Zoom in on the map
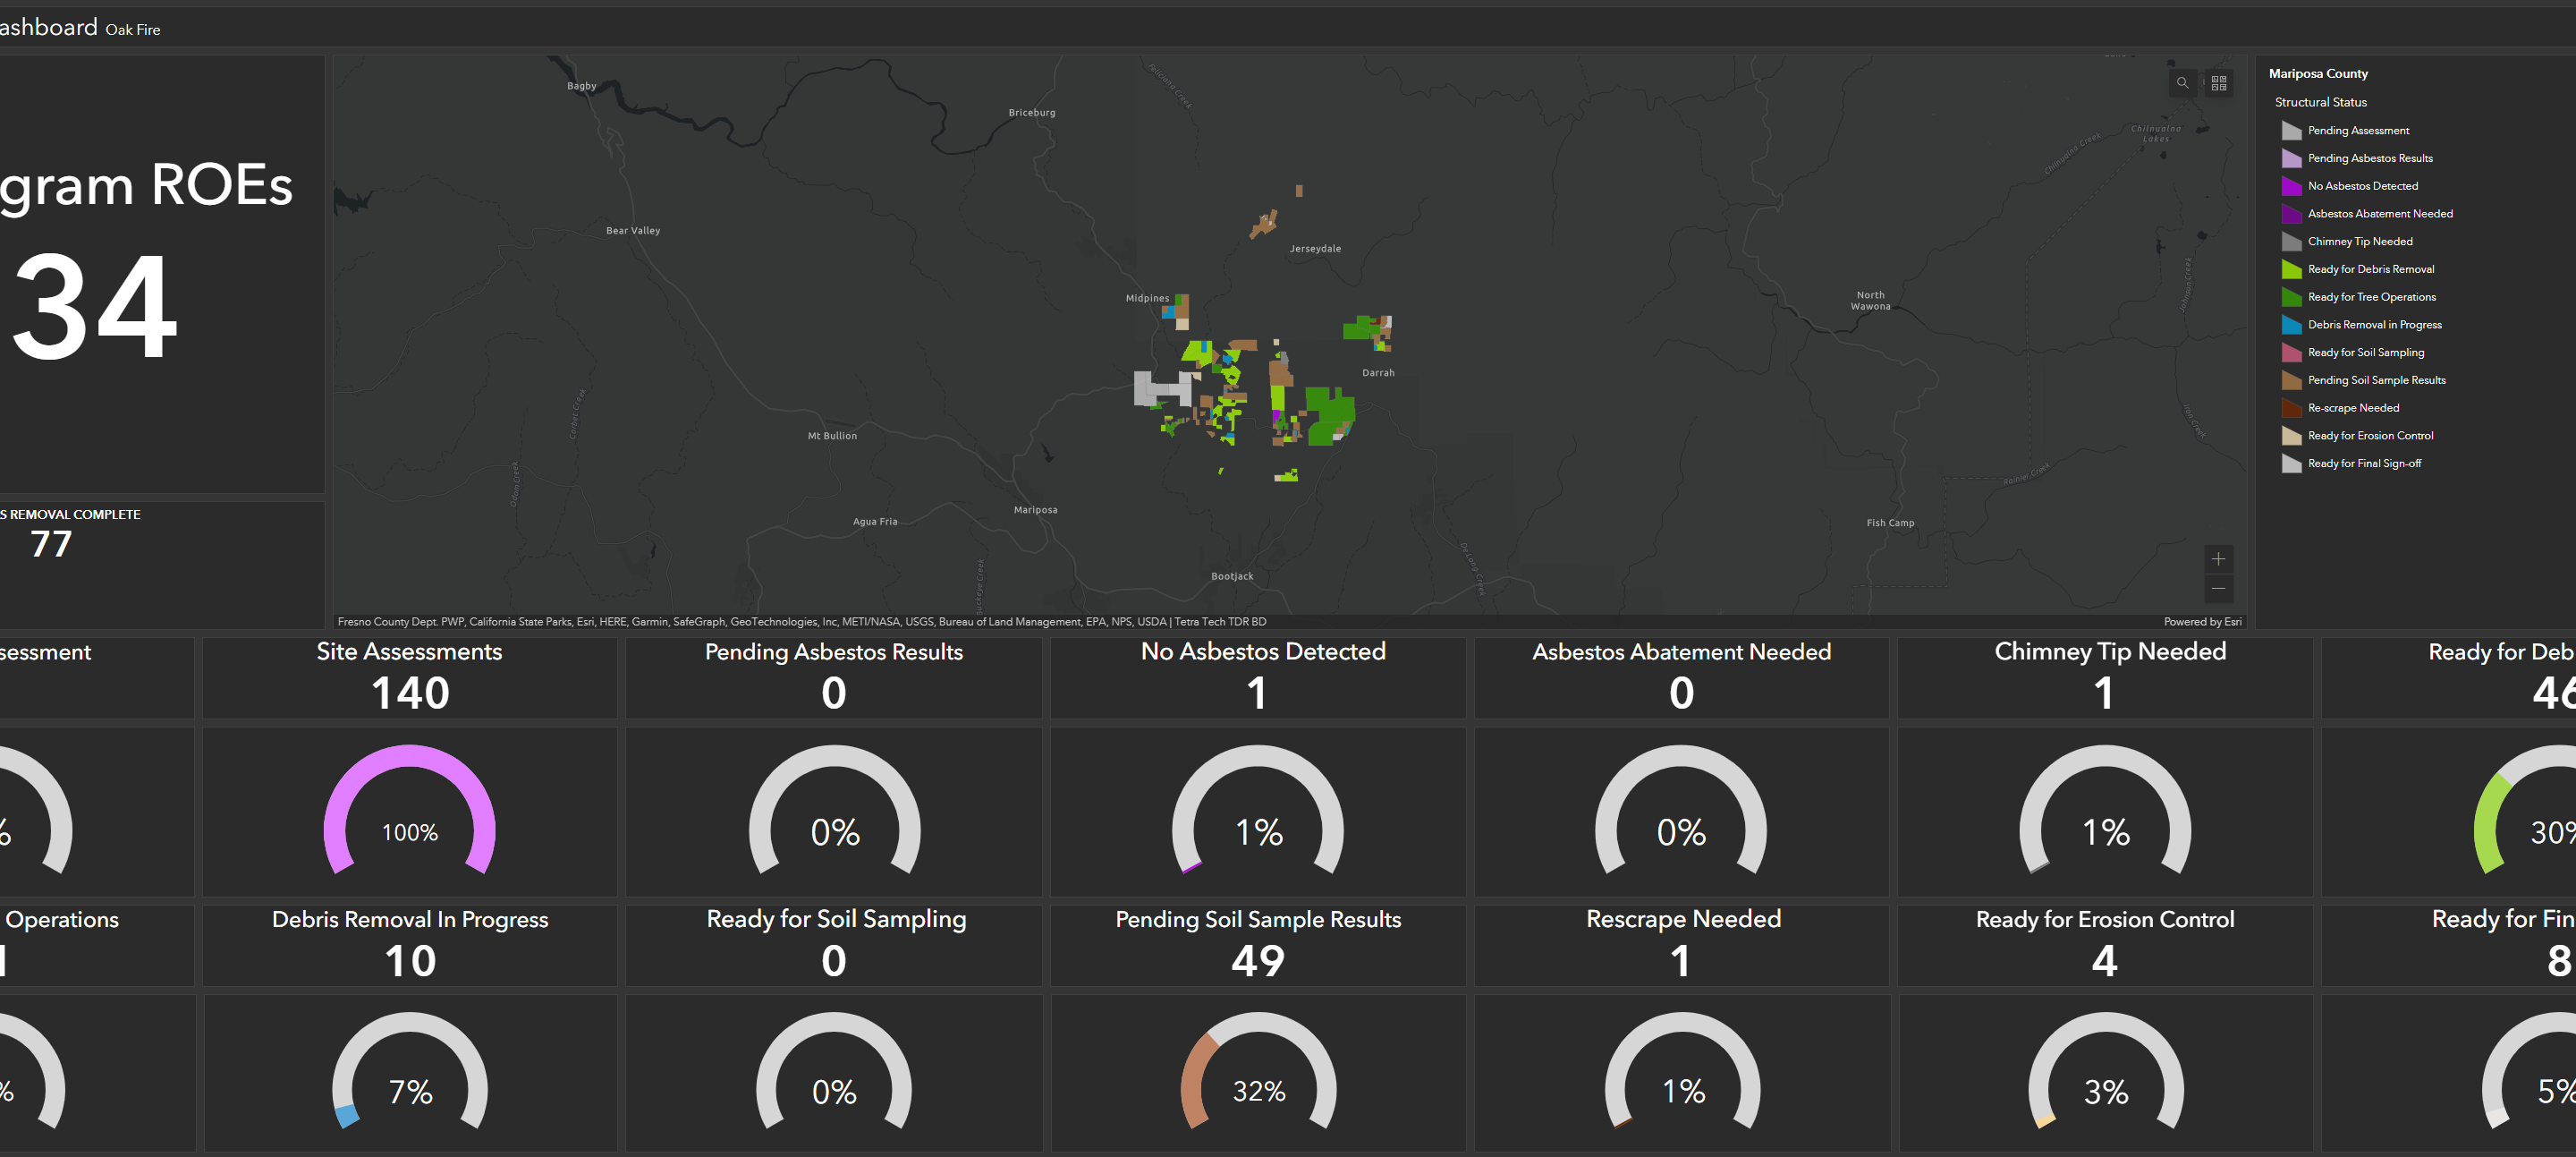The height and width of the screenshot is (1157, 2576). click(2217, 559)
